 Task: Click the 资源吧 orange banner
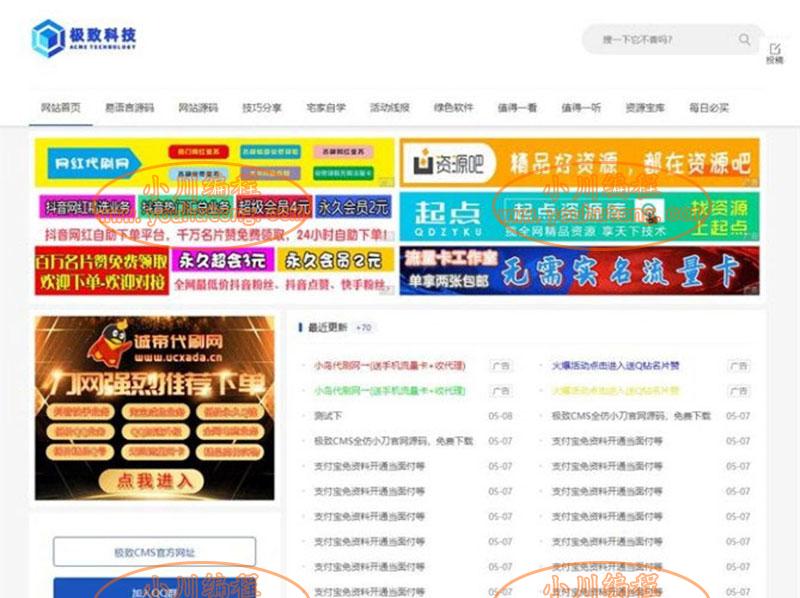click(580, 163)
